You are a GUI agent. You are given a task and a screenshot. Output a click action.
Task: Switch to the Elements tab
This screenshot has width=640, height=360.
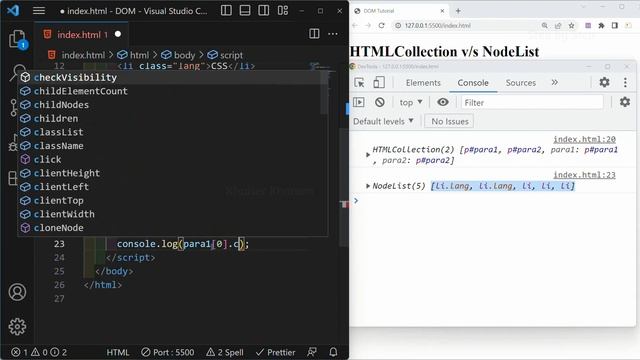point(423,82)
